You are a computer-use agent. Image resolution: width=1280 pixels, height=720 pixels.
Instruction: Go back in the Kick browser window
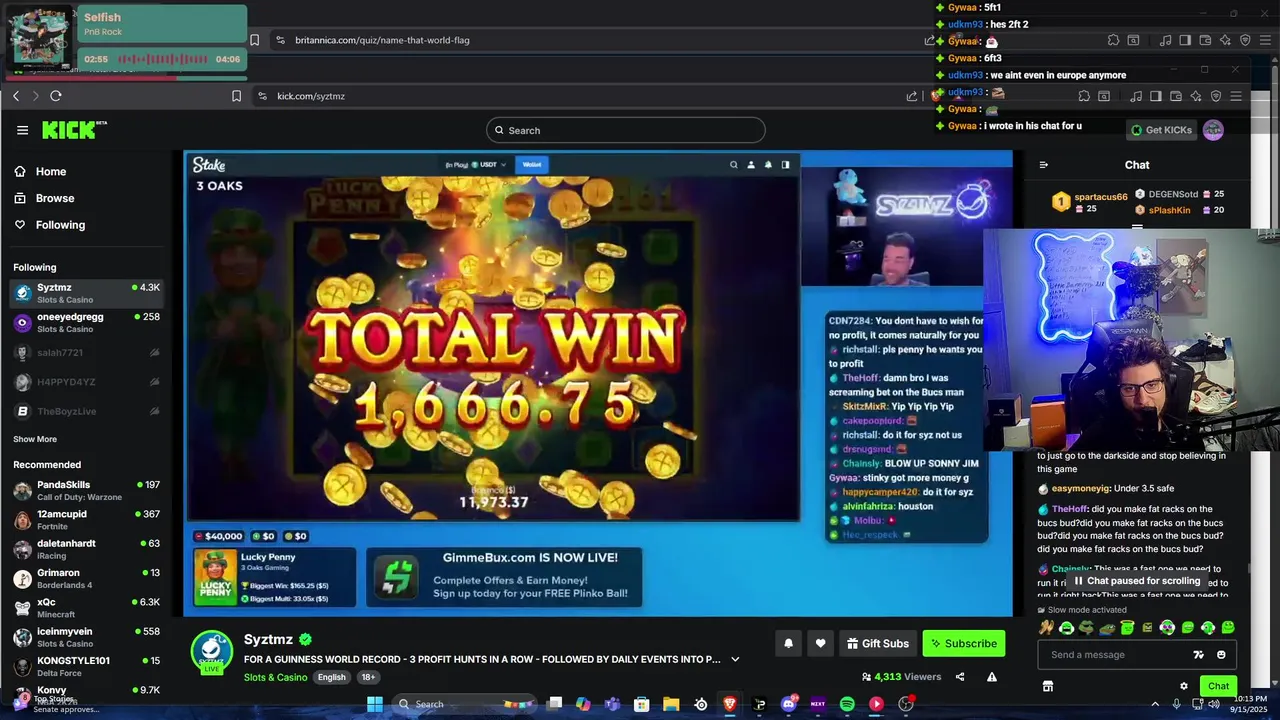point(16,96)
